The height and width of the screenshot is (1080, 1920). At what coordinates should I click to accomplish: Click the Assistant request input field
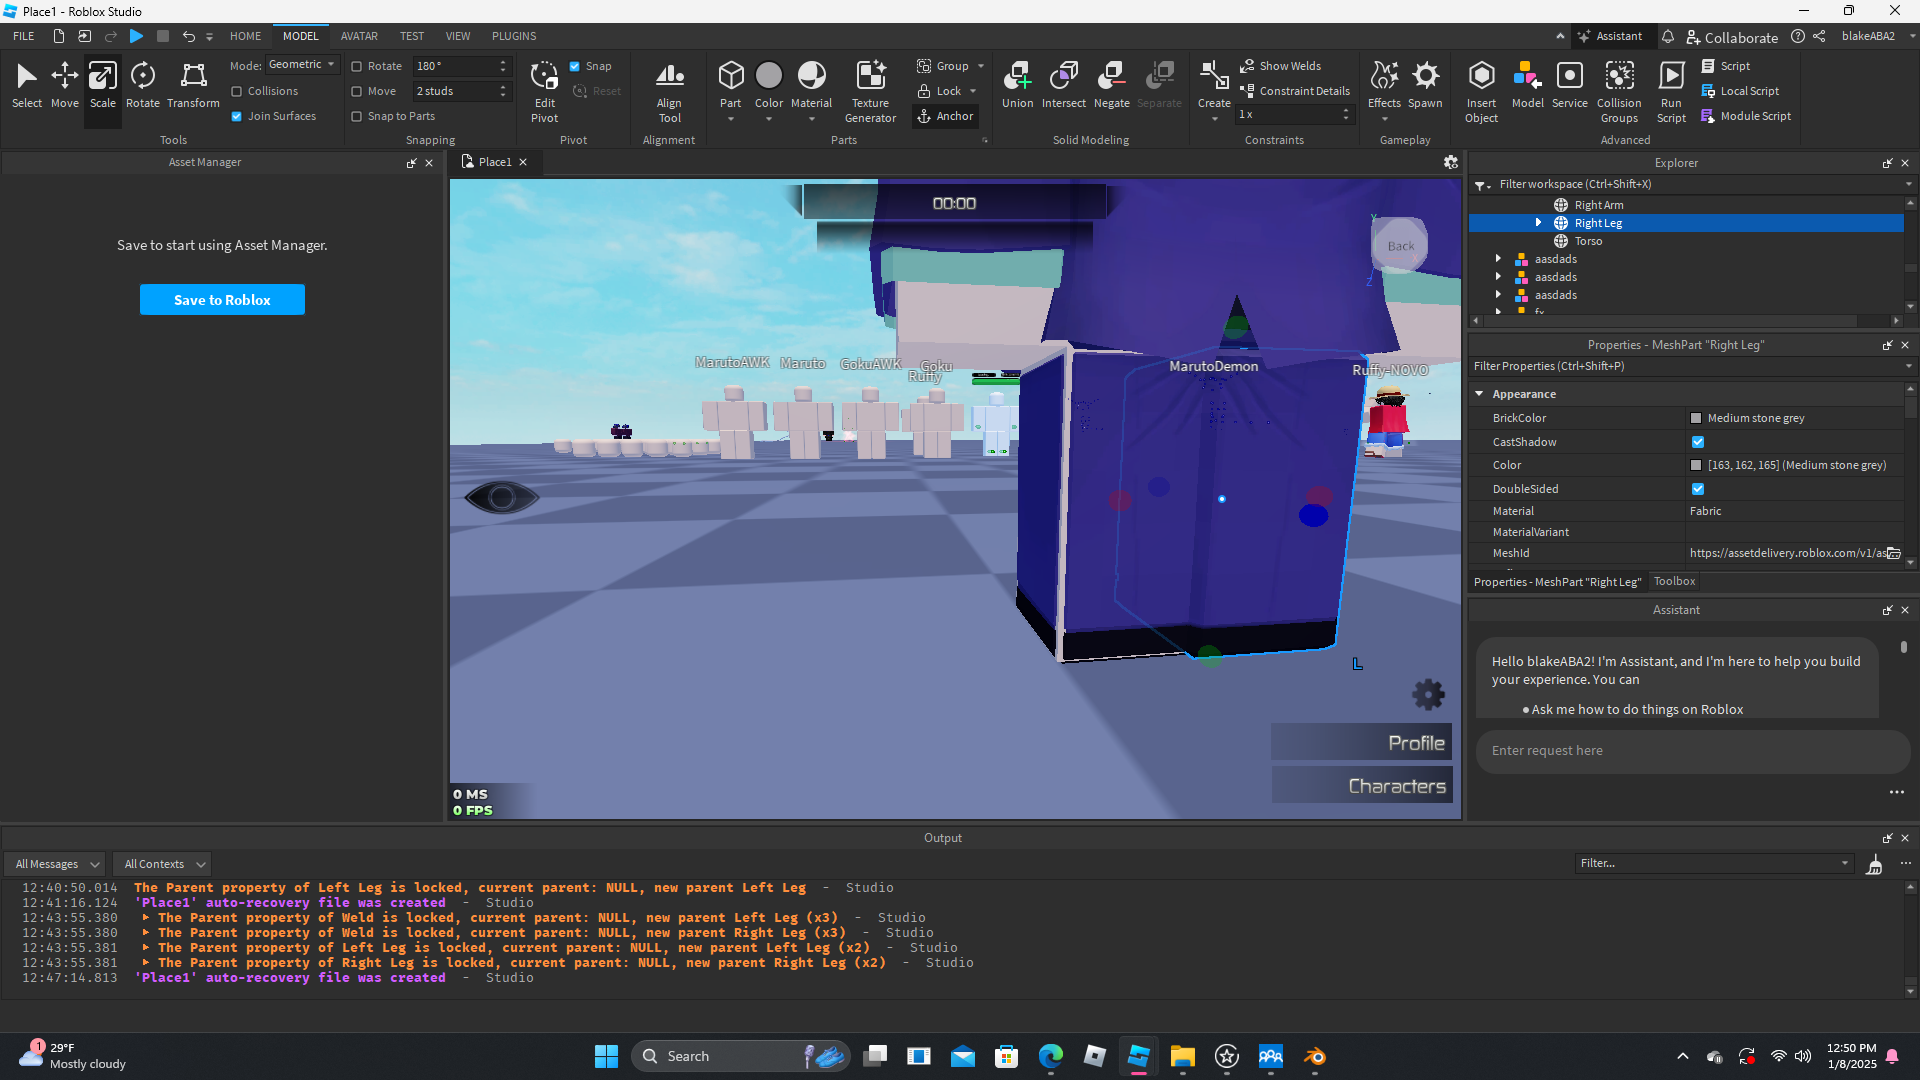pyautogui.click(x=1690, y=751)
